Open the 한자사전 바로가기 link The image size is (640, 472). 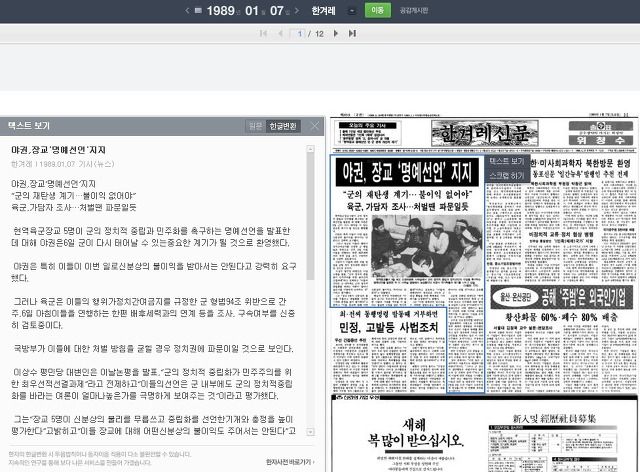[290, 462]
